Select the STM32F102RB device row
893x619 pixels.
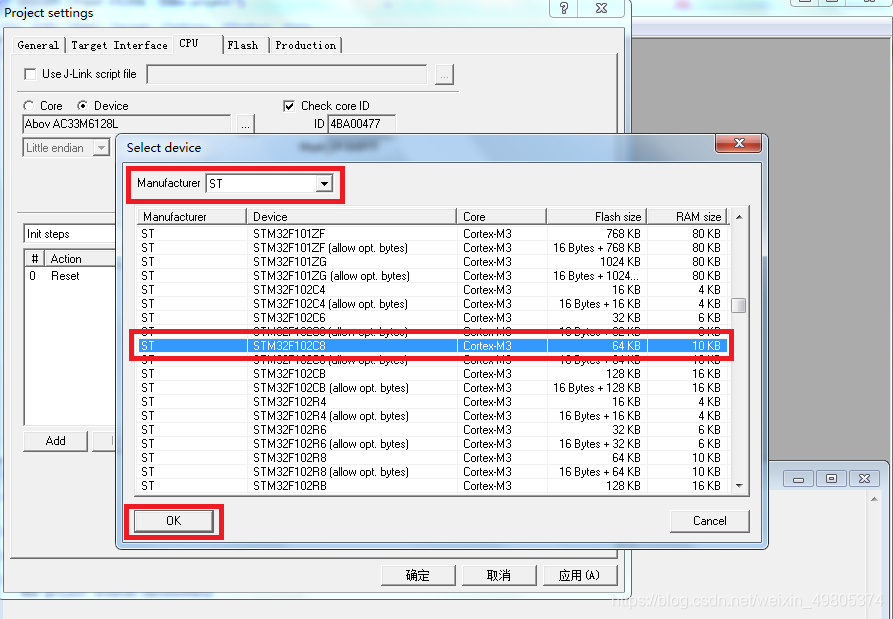(432, 486)
